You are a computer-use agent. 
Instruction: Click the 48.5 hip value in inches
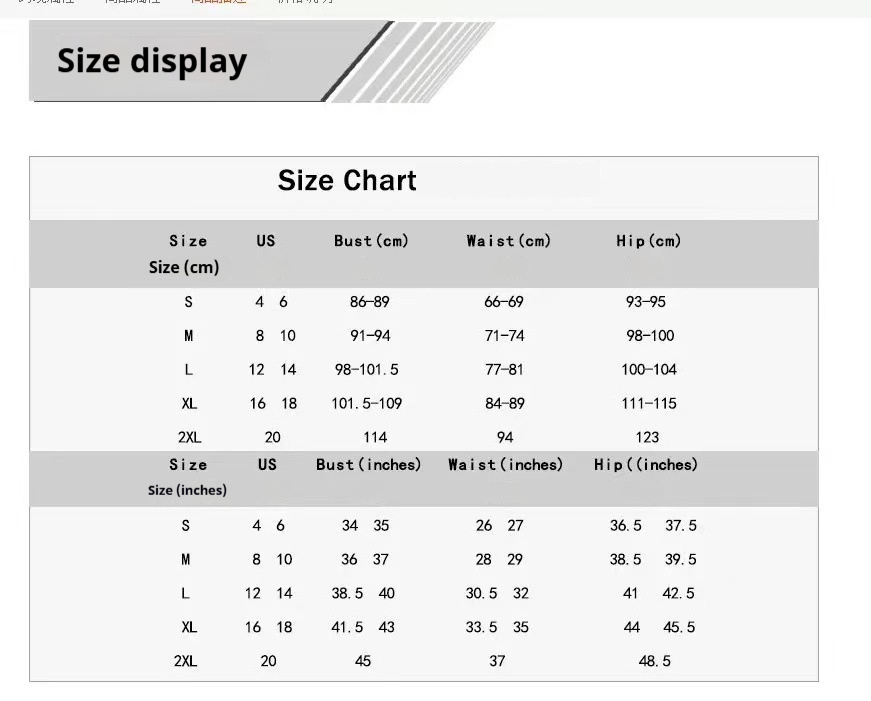click(x=654, y=661)
